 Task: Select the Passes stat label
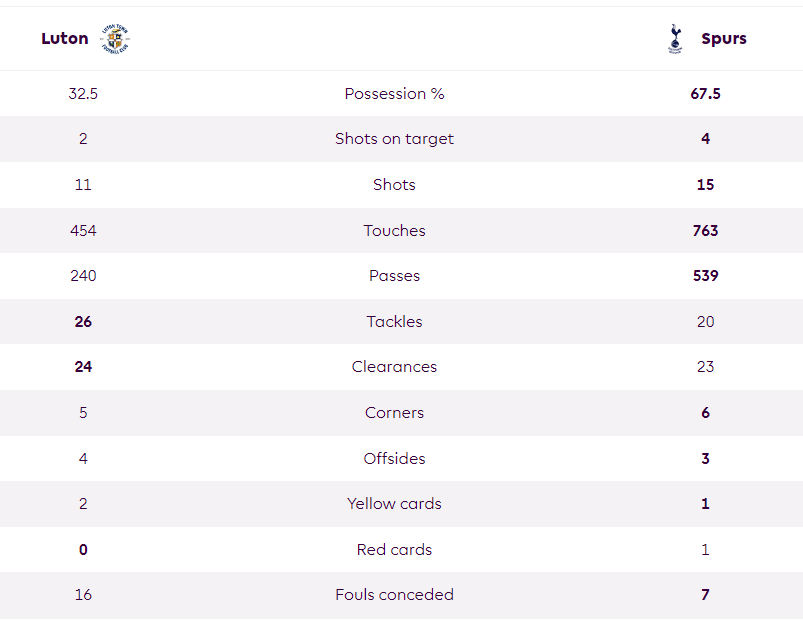click(394, 276)
